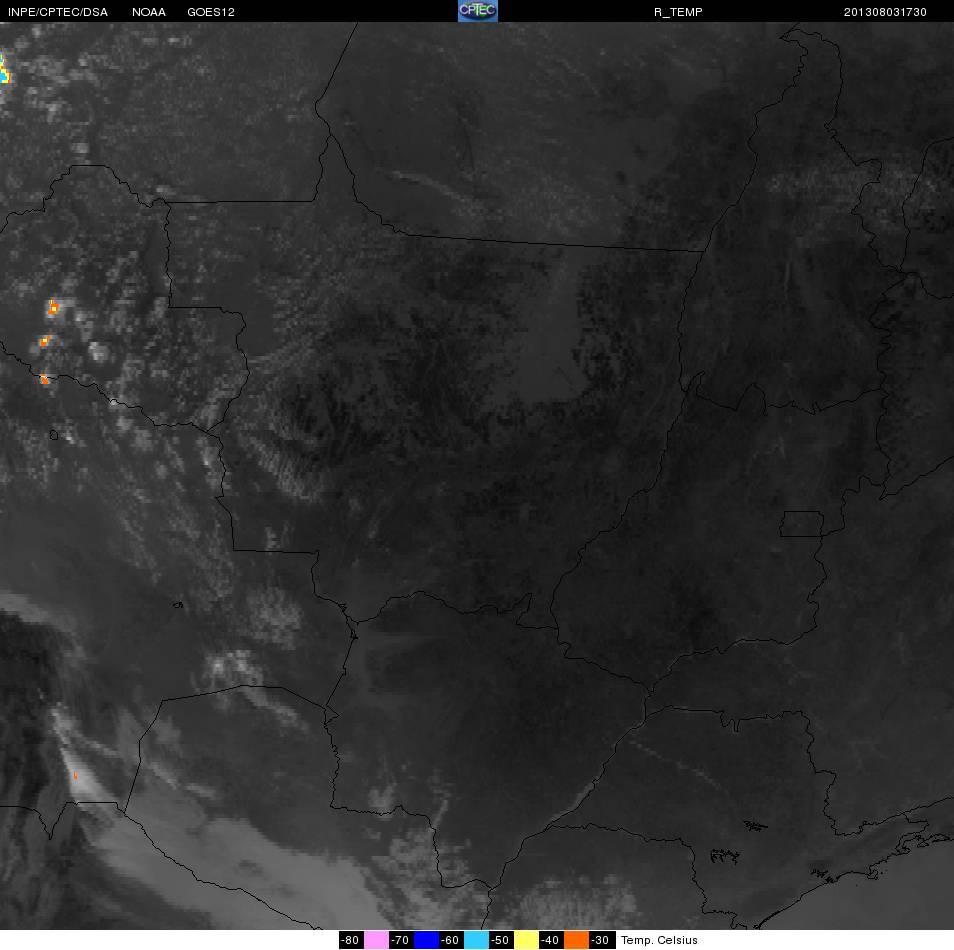Screen dimensions: 954x950
Task: Click the INPE/CPTEC/DSA label
Action: pyautogui.click(x=58, y=12)
